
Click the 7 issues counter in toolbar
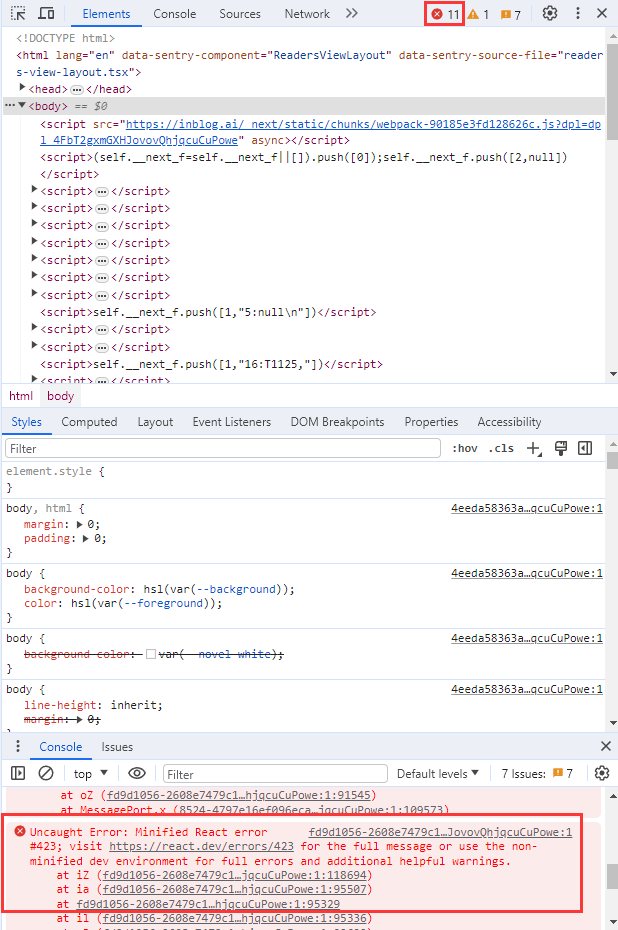click(x=511, y=14)
